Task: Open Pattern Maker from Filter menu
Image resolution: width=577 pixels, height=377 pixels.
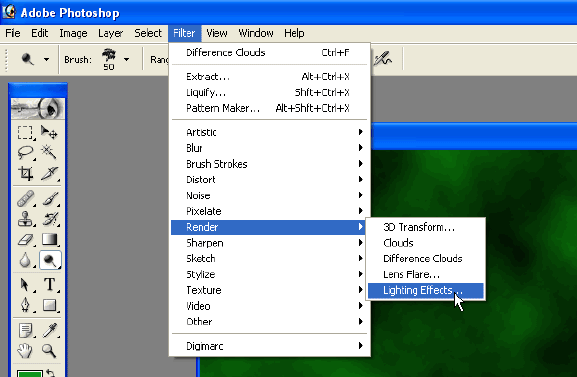Action: pos(269,108)
